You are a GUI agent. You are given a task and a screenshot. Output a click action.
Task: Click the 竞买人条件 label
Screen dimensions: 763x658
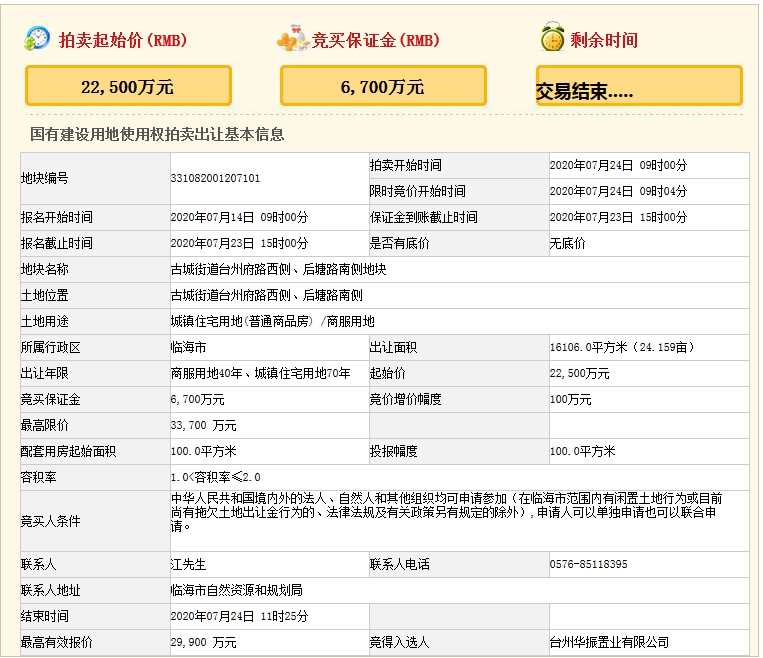coord(51,521)
